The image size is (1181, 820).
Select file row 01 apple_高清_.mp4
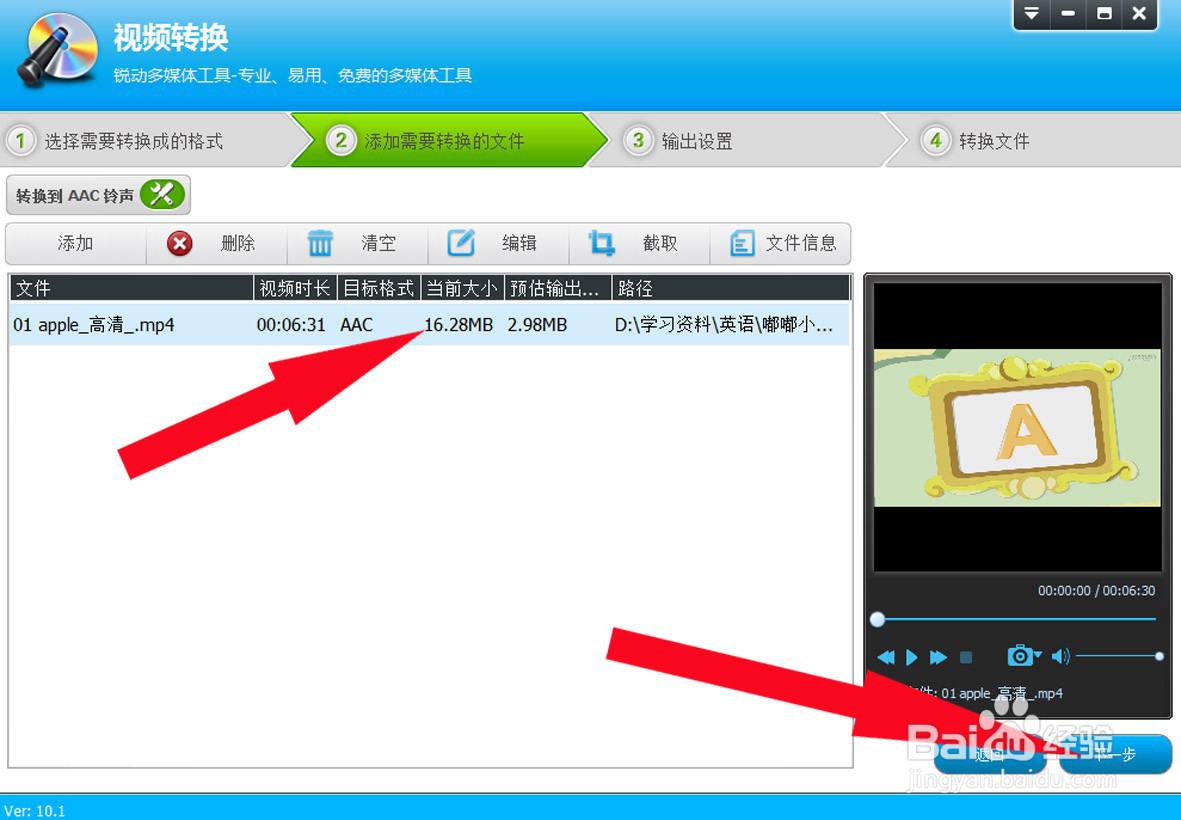point(429,325)
